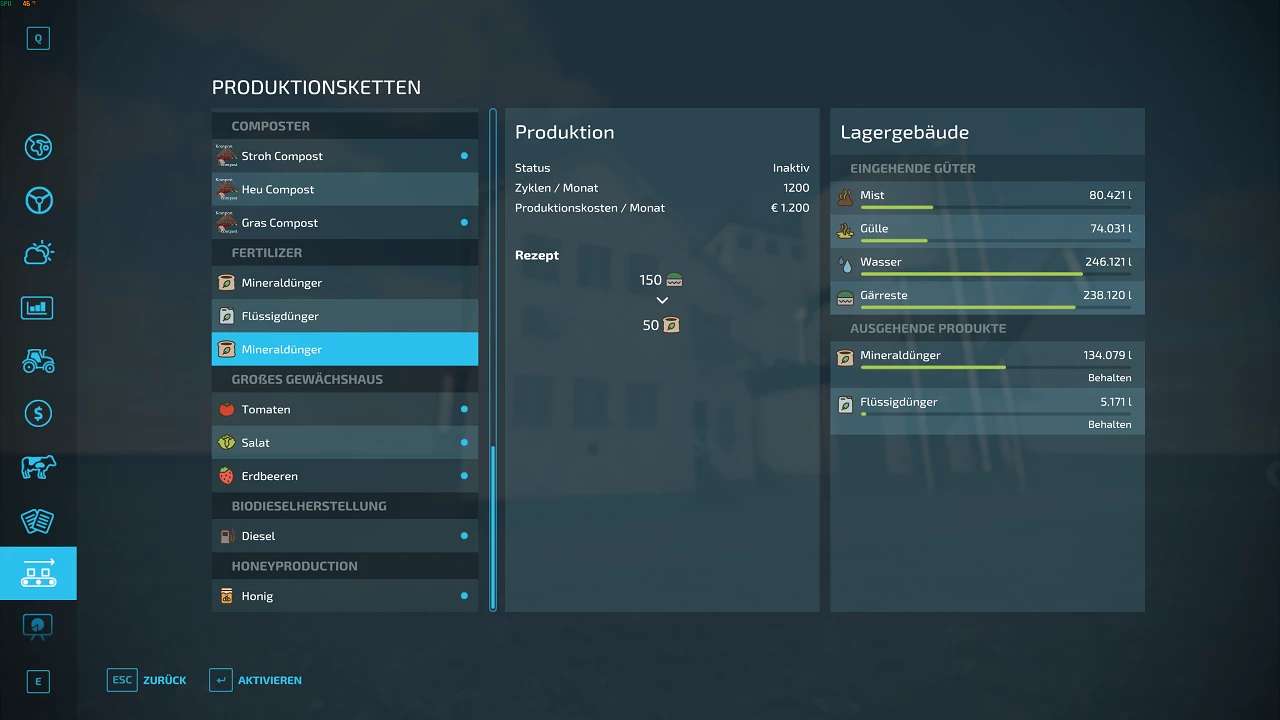Switch to the Q tab at top

point(38,39)
